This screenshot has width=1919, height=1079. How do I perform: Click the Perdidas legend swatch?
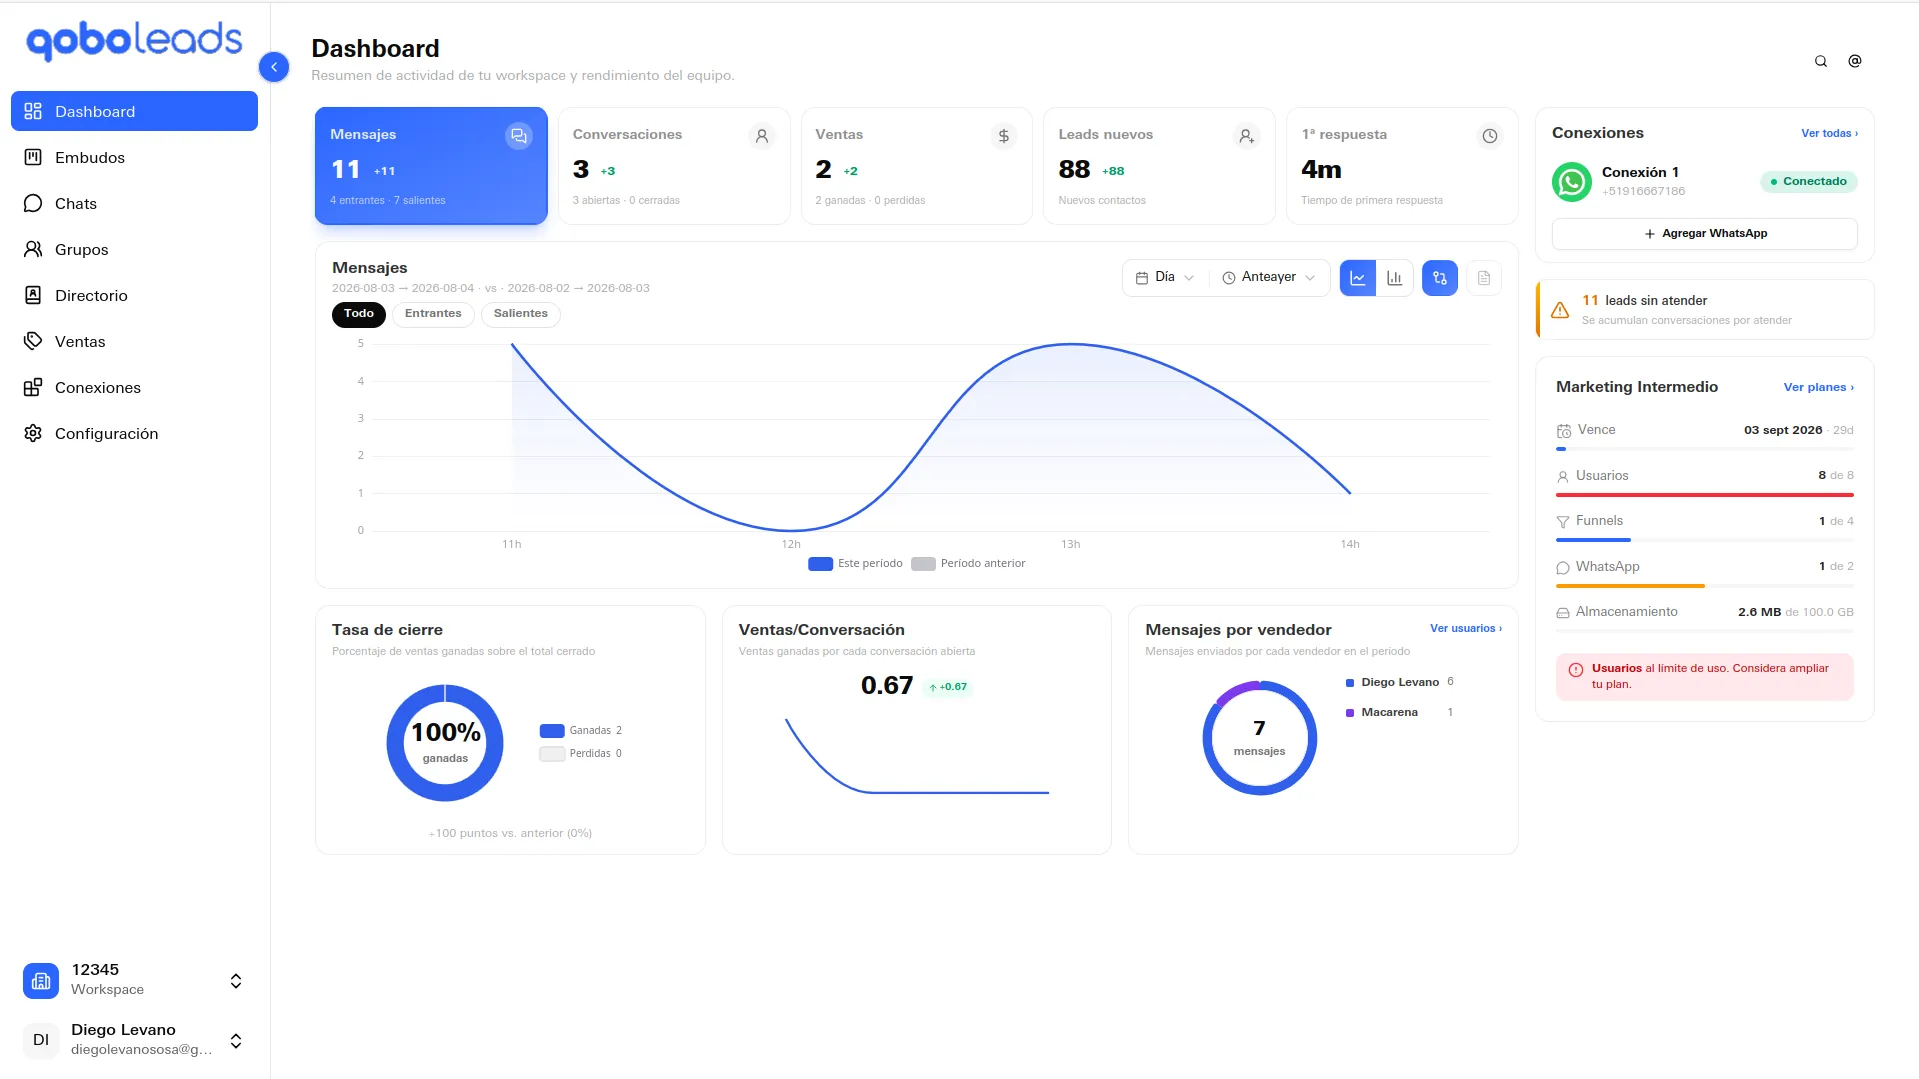pos(552,754)
